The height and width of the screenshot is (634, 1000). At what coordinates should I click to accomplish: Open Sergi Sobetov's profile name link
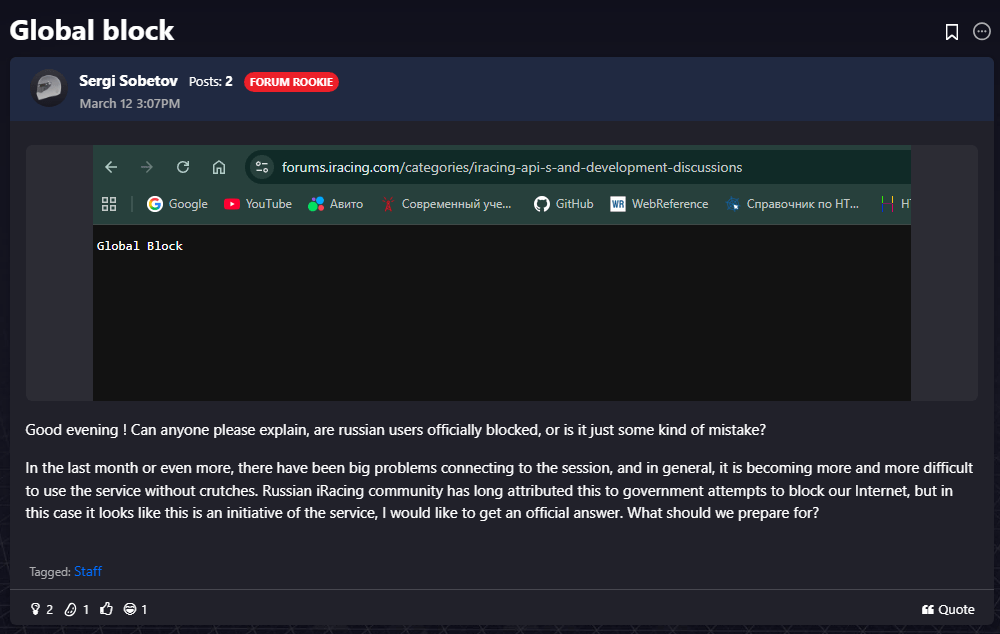pos(128,81)
